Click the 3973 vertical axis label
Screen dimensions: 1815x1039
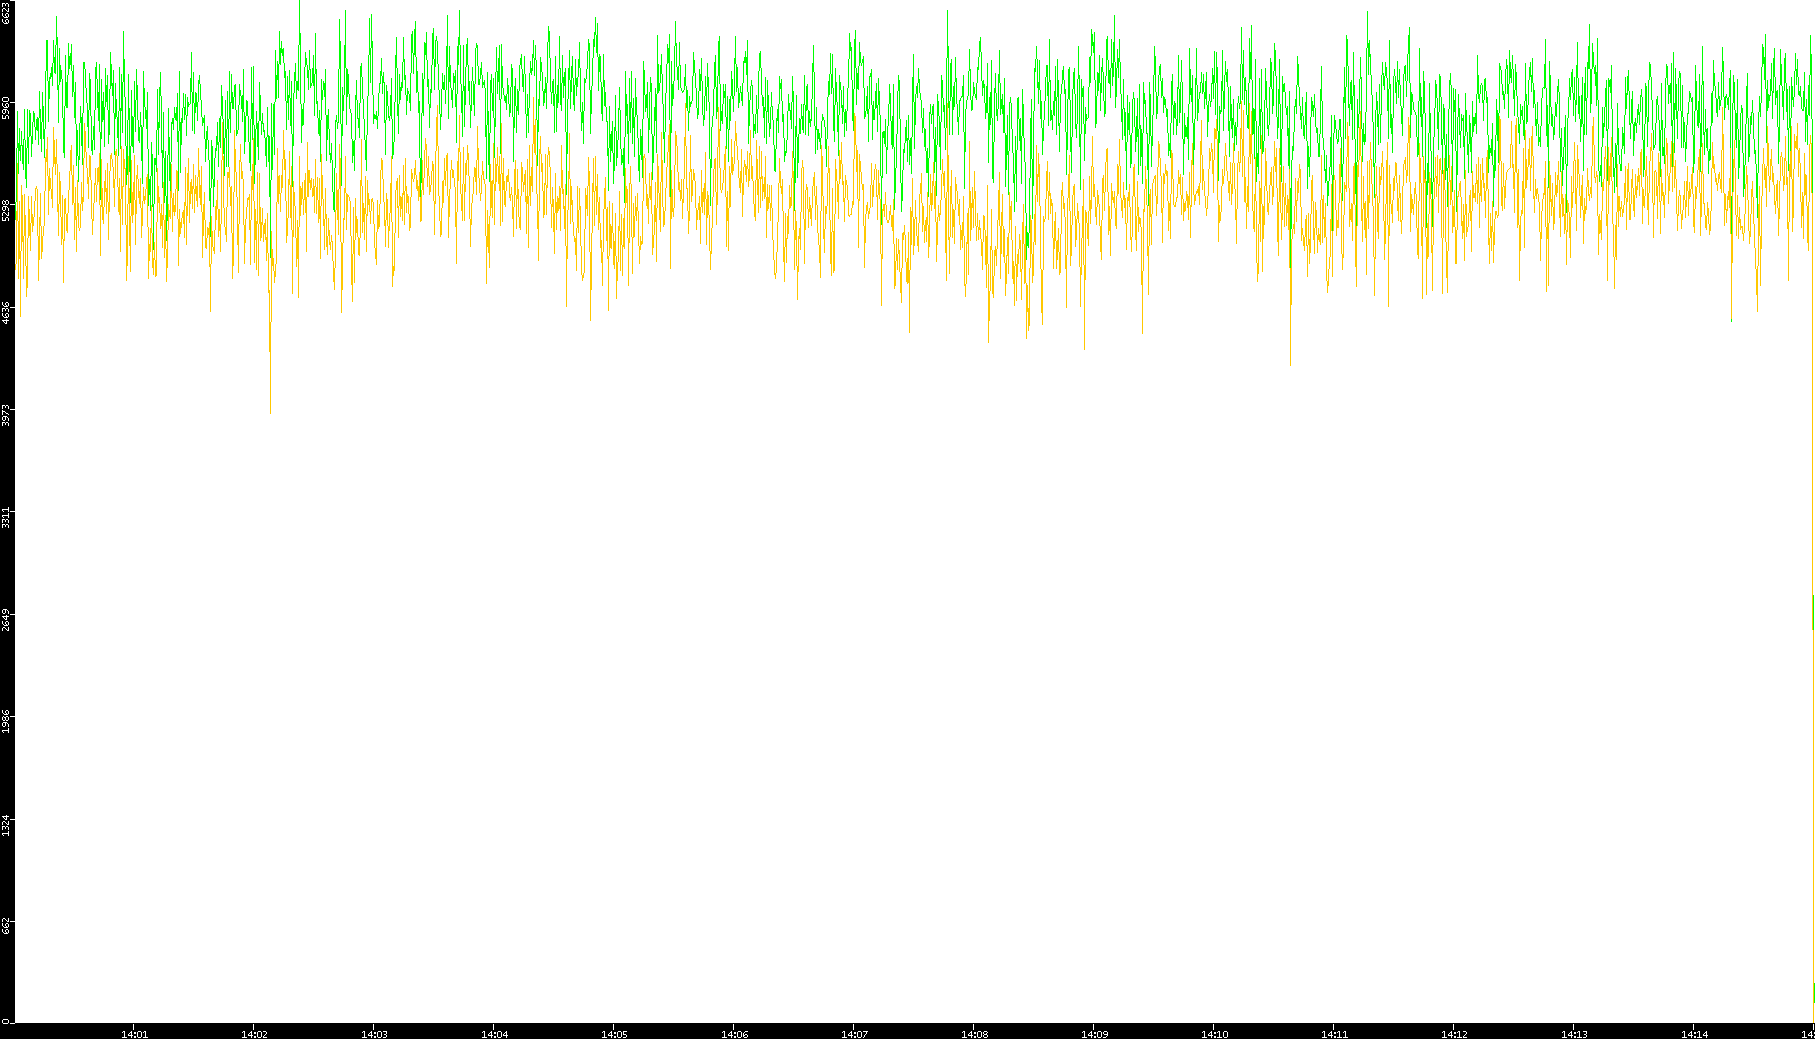pos(6,415)
